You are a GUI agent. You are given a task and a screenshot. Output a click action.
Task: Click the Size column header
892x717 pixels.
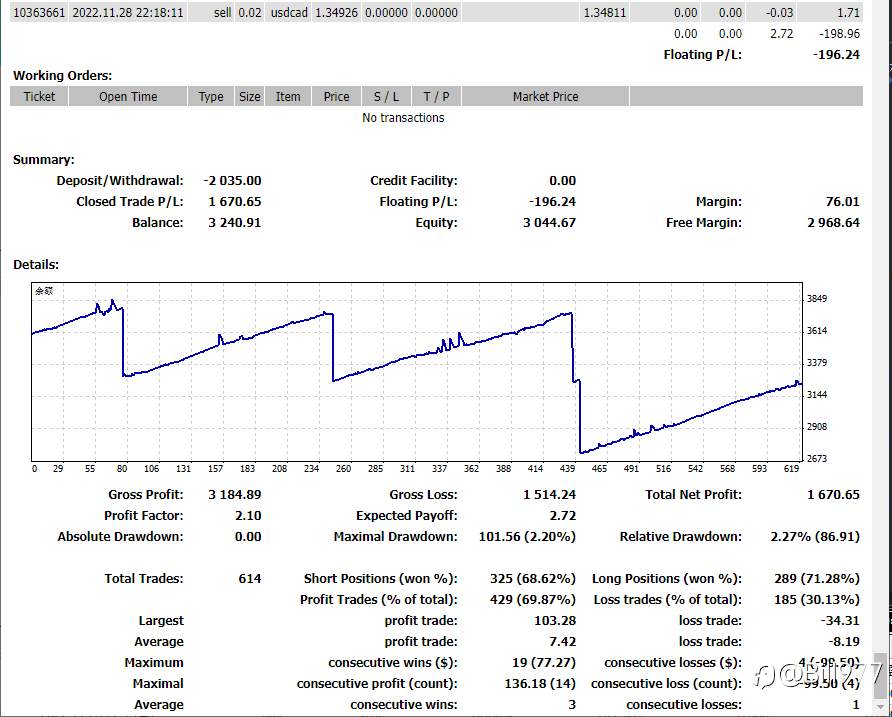(249, 96)
